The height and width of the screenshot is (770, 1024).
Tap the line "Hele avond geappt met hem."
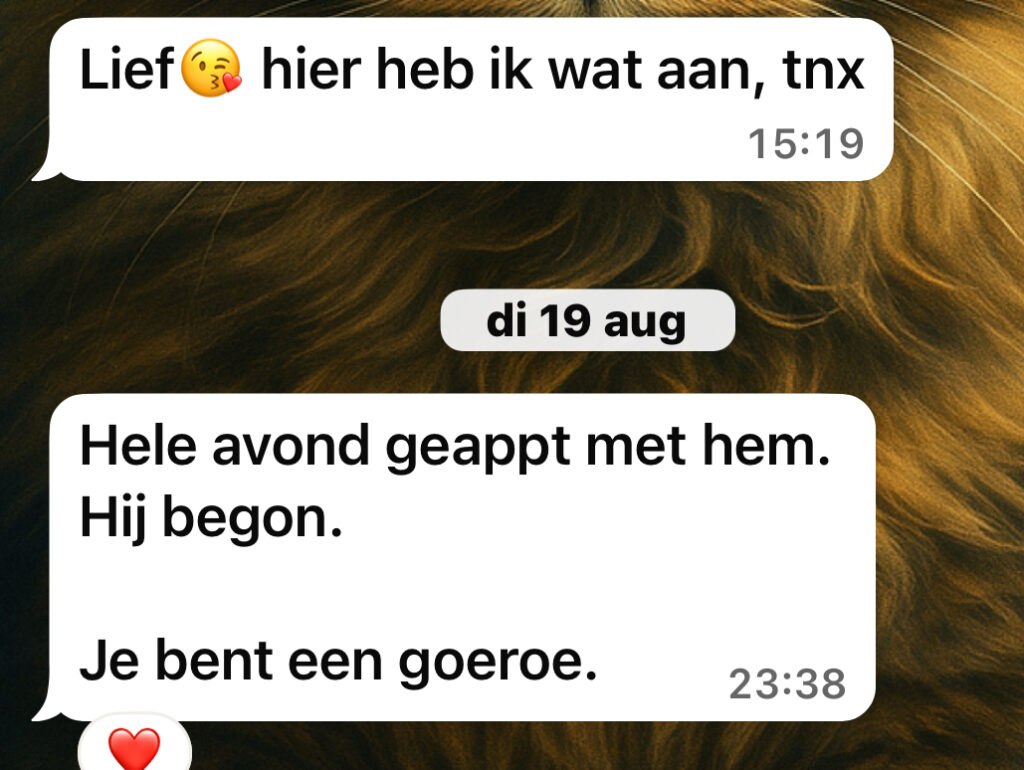coord(455,448)
